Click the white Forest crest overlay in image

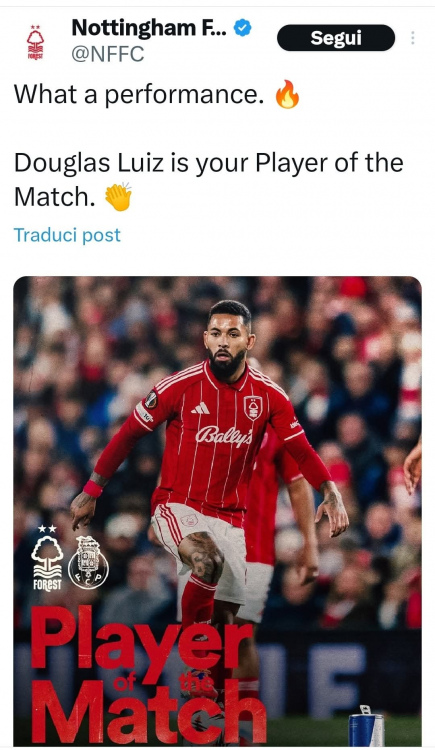coord(47,558)
